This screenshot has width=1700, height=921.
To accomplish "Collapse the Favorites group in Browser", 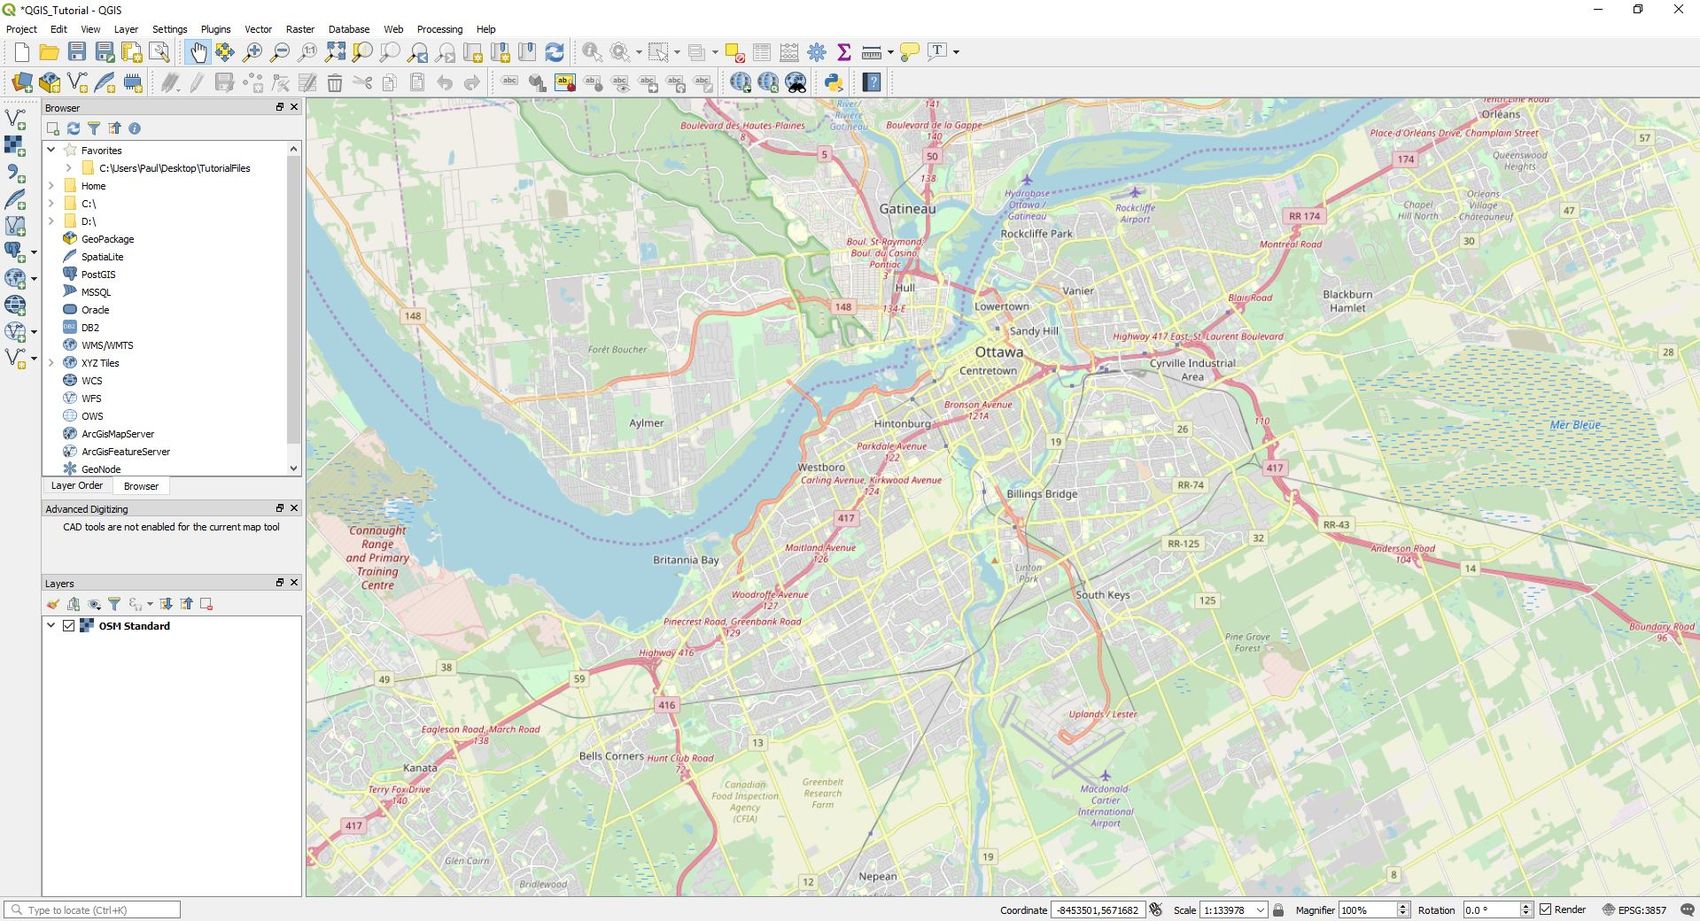I will coord(51,150).
